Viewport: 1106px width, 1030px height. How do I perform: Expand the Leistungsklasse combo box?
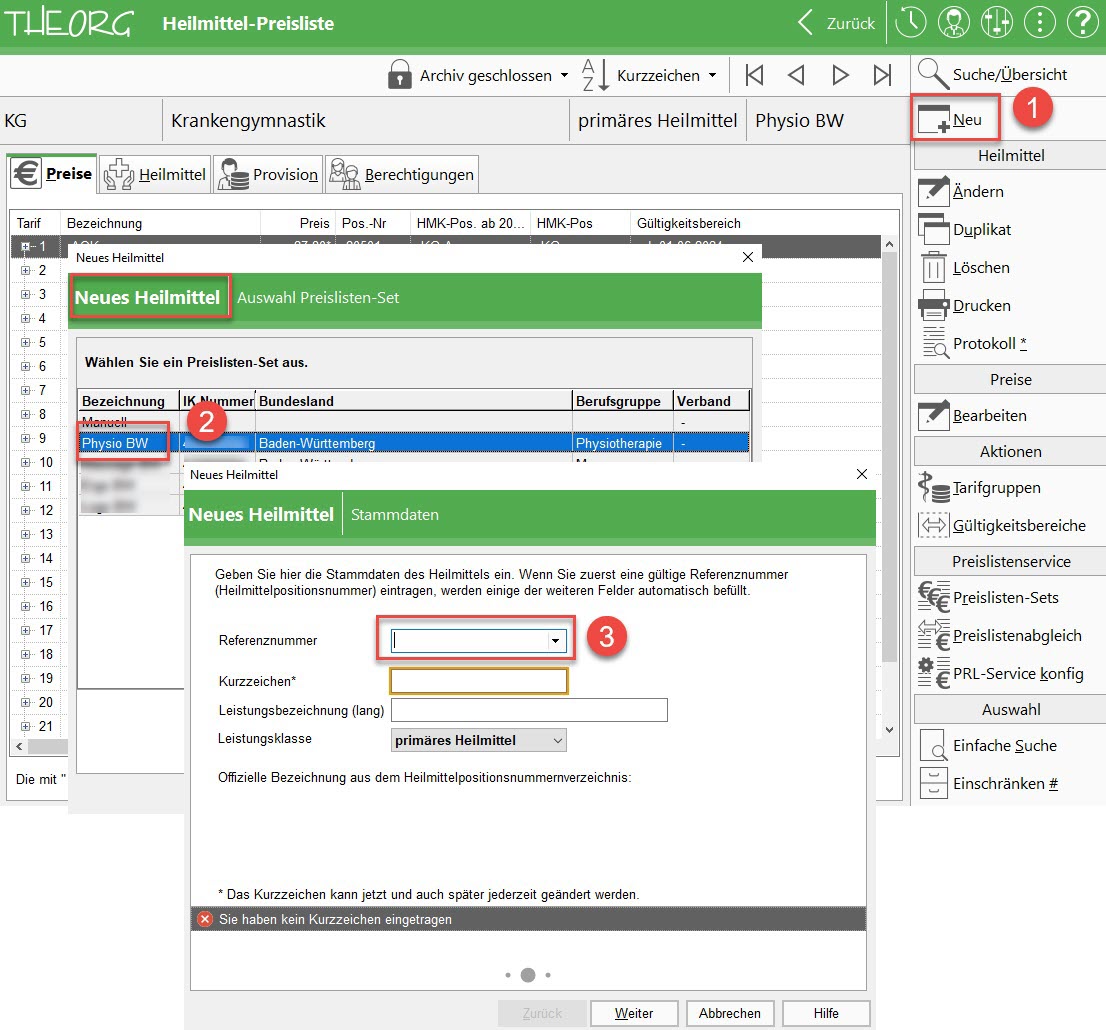(x=557, y=740)
